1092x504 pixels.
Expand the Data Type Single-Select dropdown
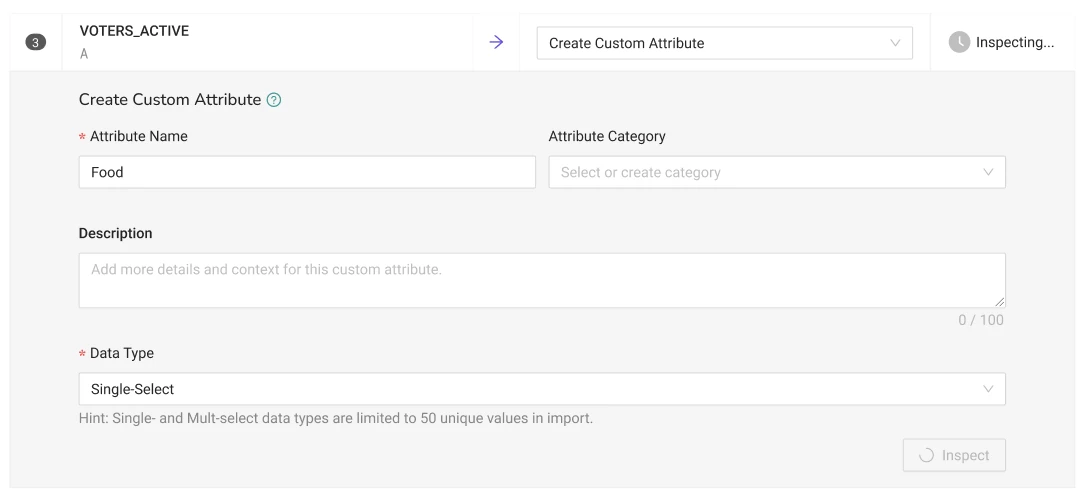click(542, 389)
